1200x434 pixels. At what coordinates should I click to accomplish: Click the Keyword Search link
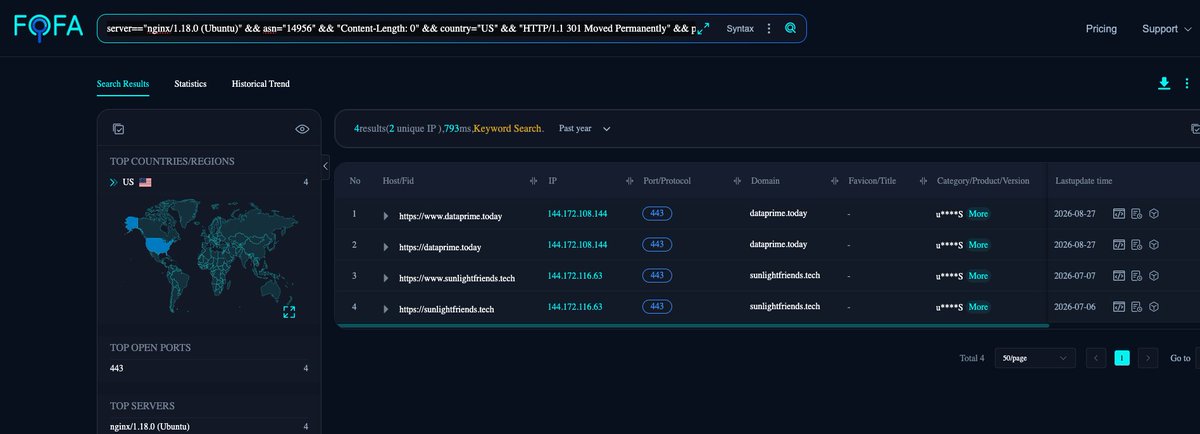tap(508, 129)
